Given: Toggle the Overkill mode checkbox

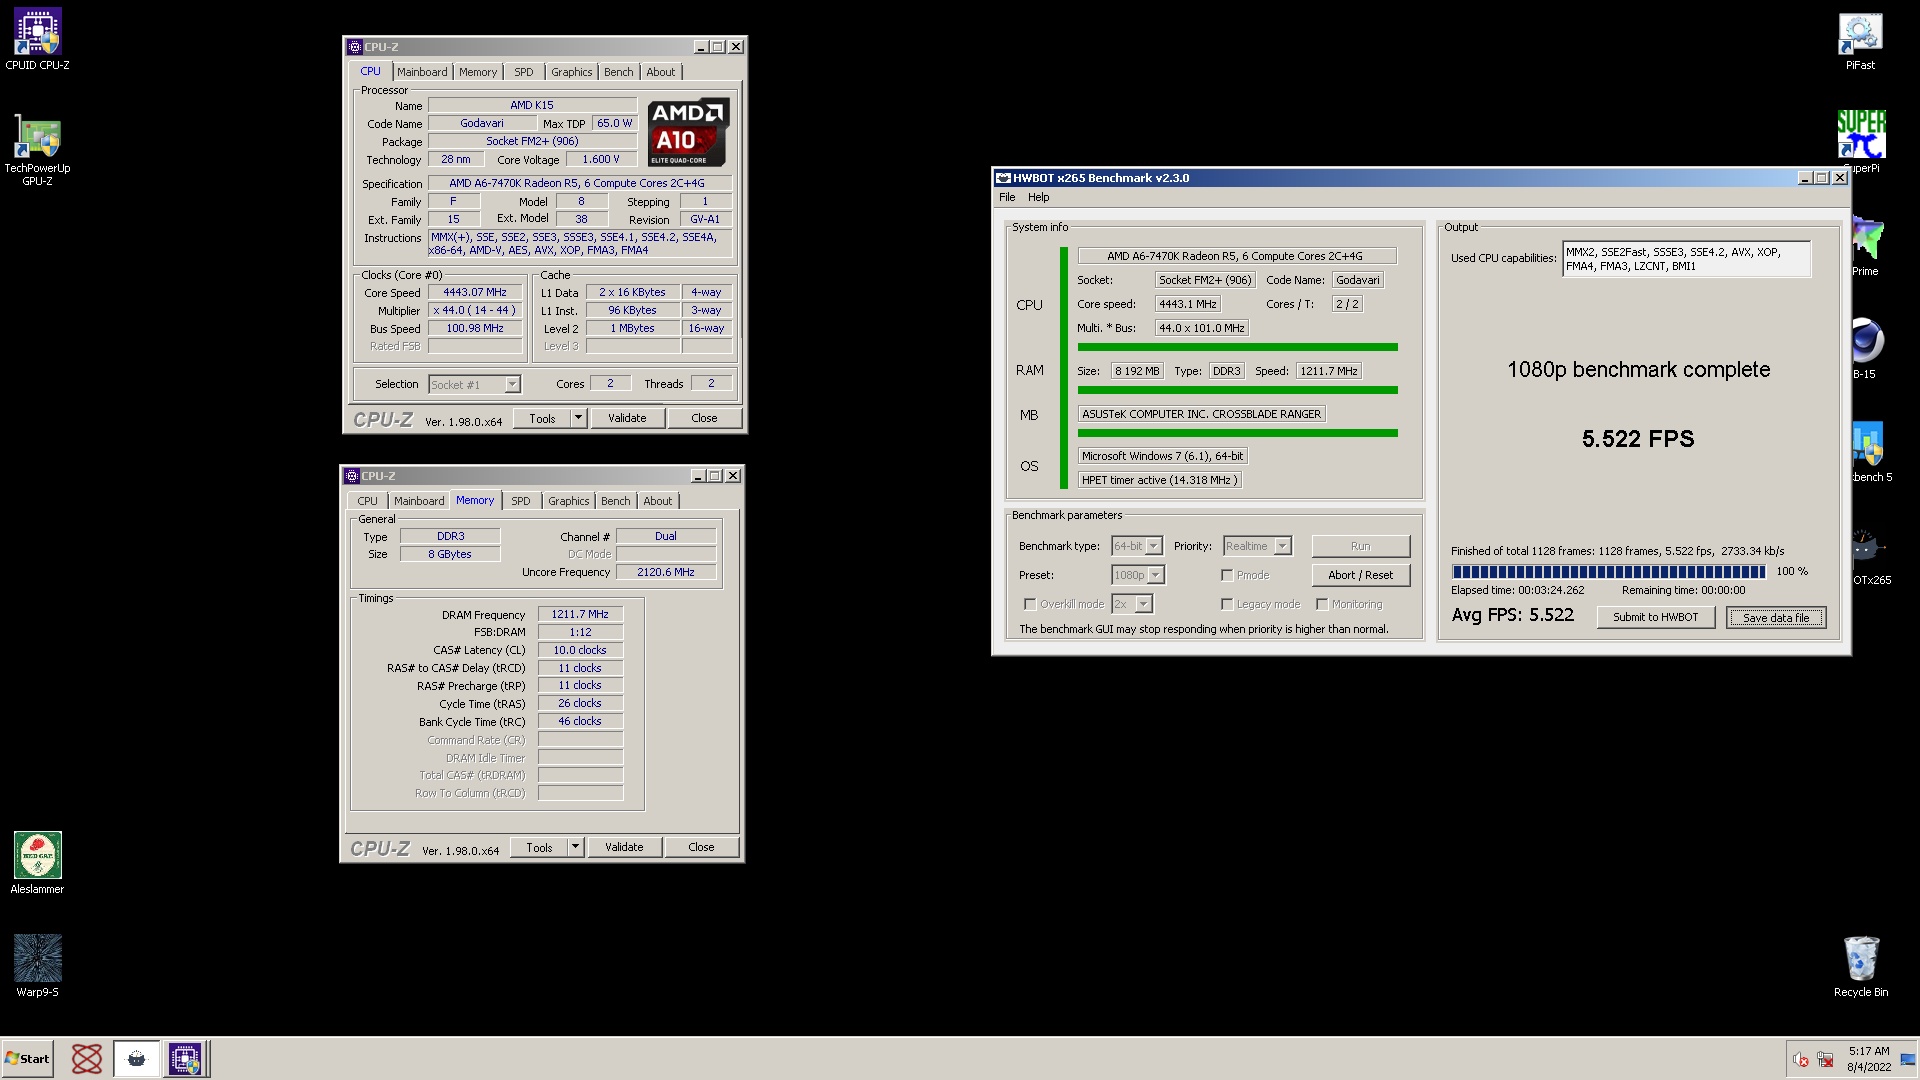Looking at the screenshot, I should click(1029, 604).
